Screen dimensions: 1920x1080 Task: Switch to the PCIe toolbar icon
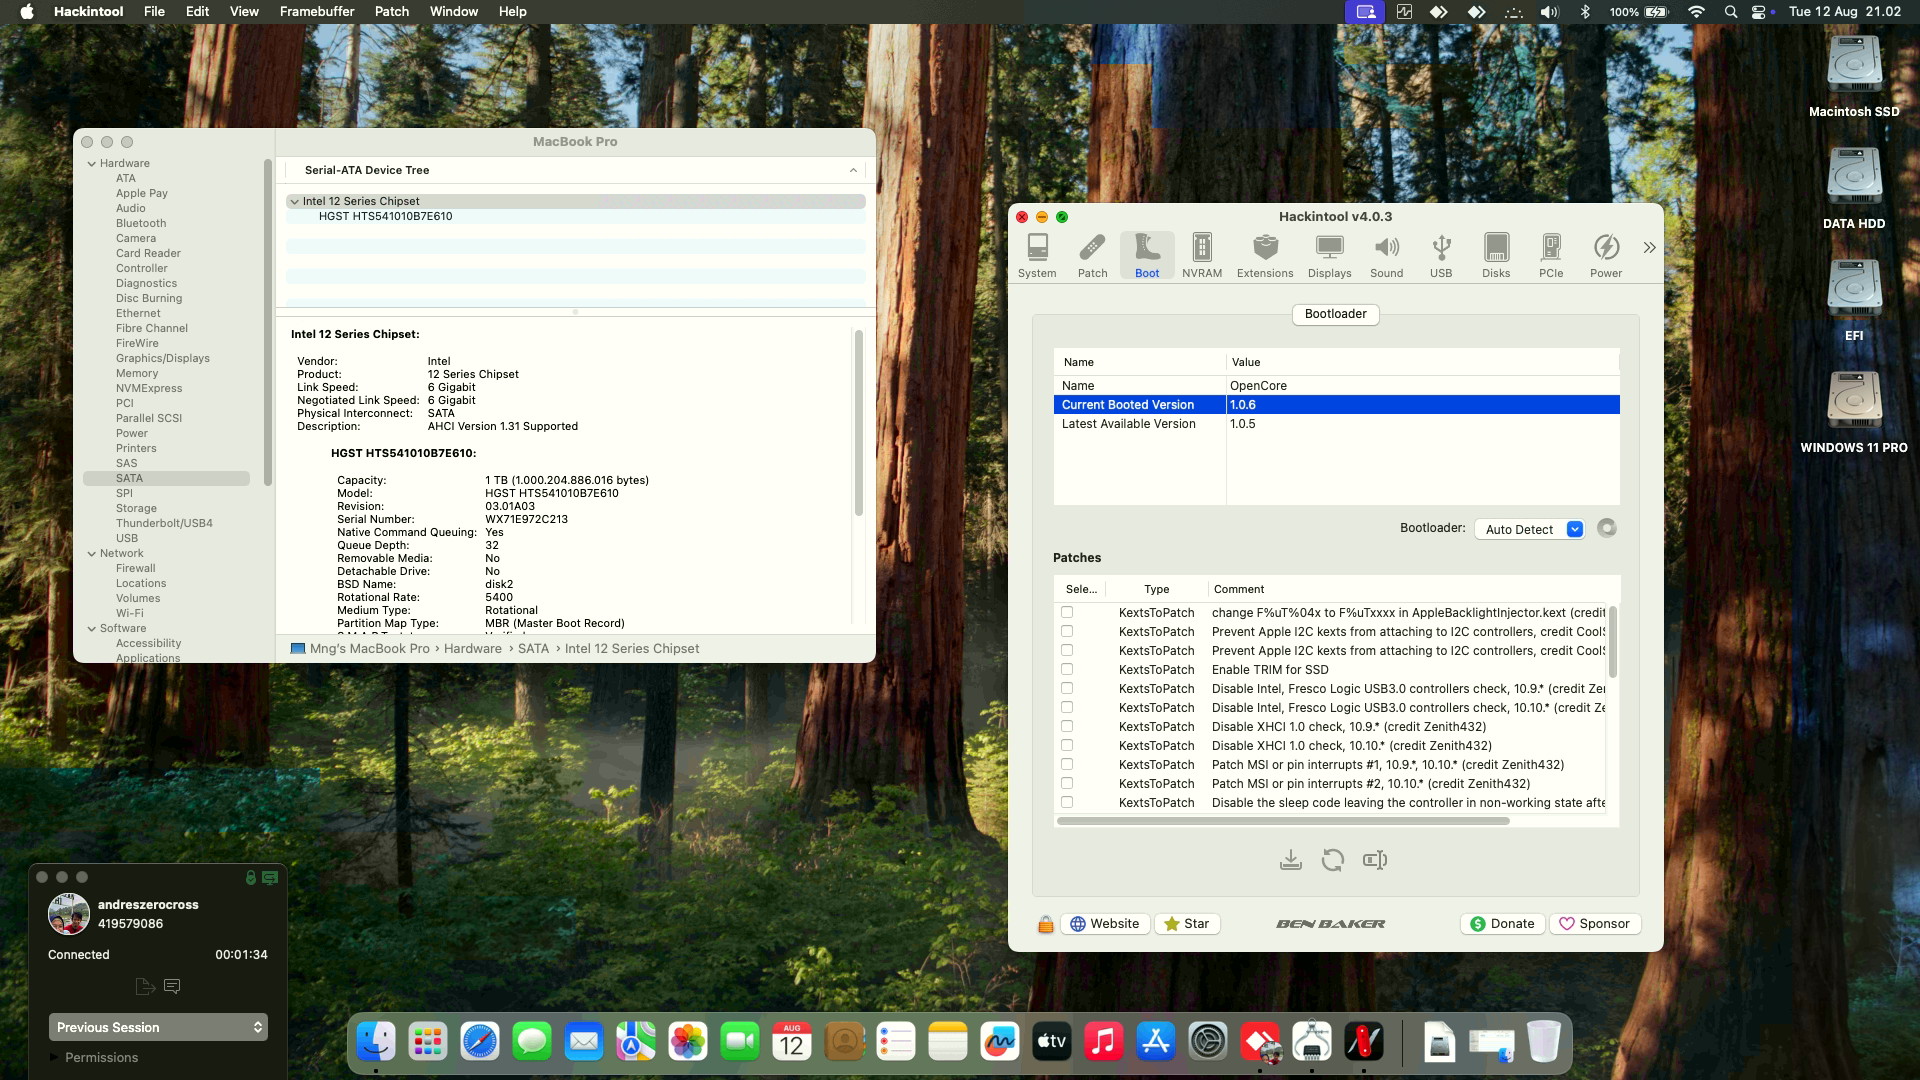tap(1550, 256)
